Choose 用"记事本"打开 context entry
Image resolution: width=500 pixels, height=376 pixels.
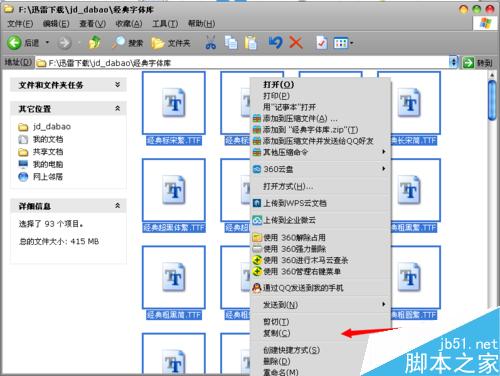pos(320,107)
